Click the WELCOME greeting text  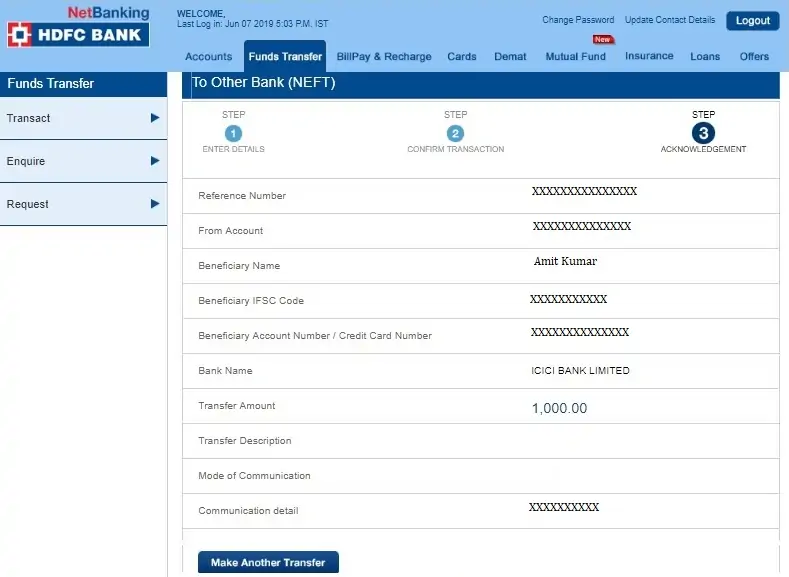[x=201, y=14]
